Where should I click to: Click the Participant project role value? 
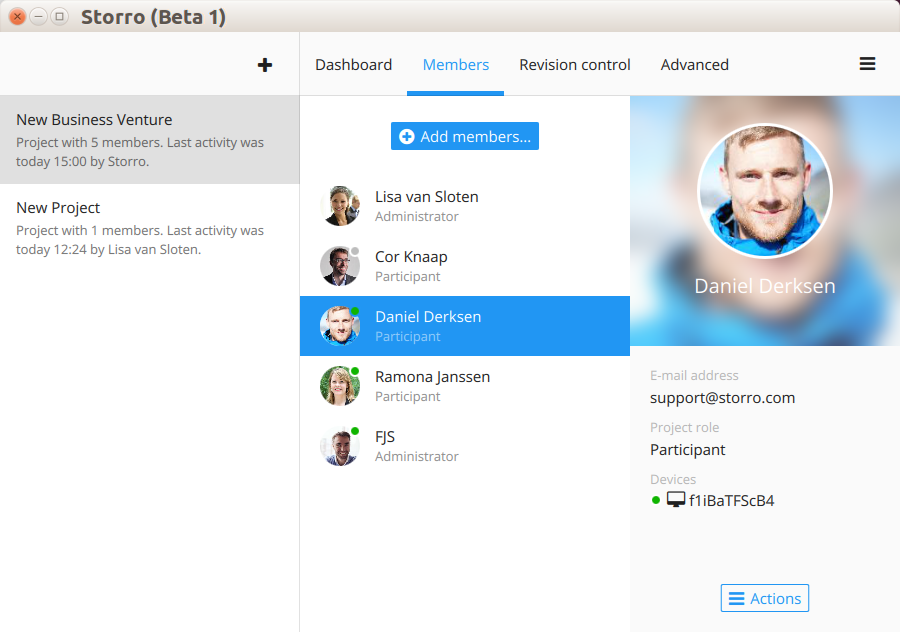[688, 449]
